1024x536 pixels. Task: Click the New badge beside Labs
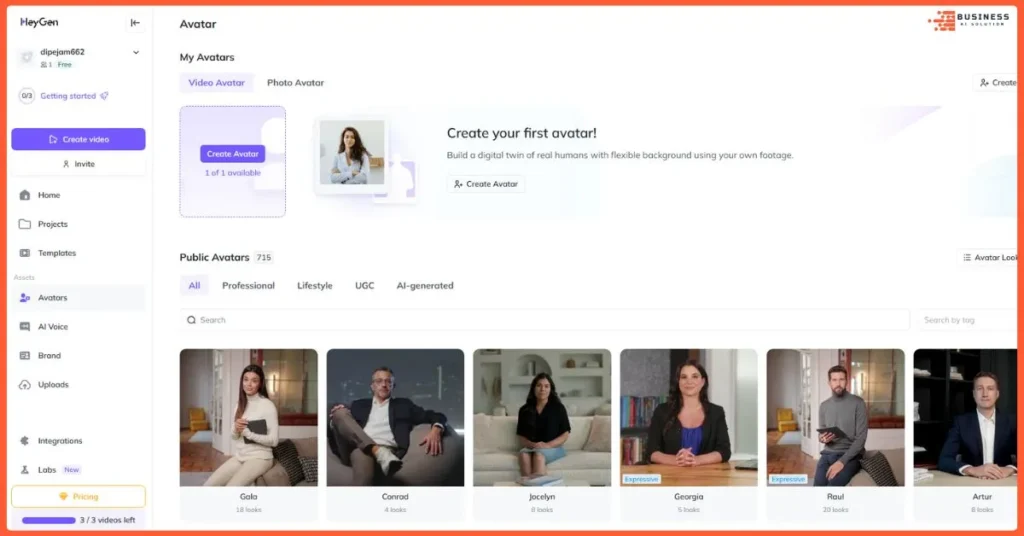point(72,469)
